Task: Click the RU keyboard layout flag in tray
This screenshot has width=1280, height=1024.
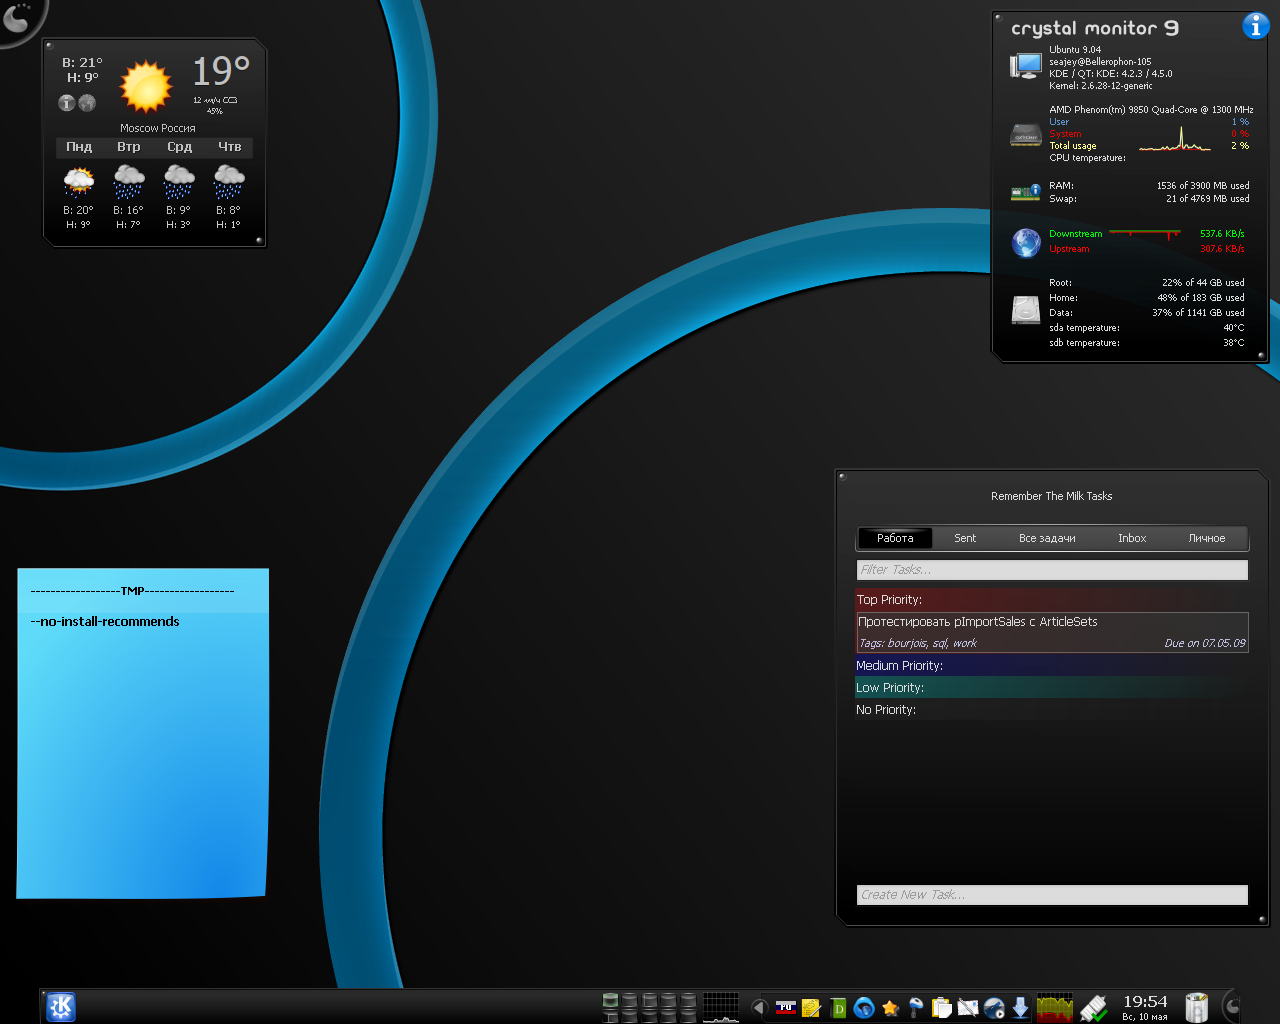Action: (x=786, y=1007)
